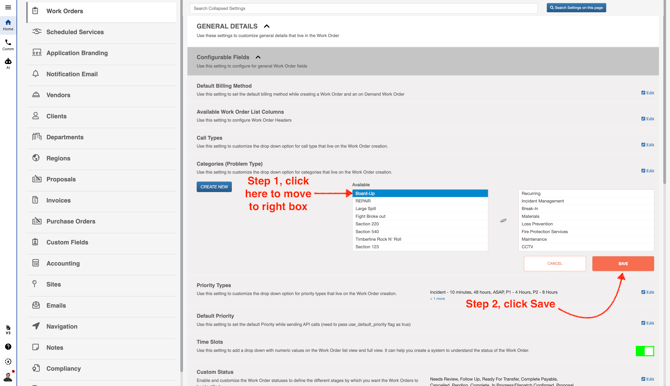The image size is (670, 386).
Task: Select Loss Prevention in right list
Action: pos(586,224)
